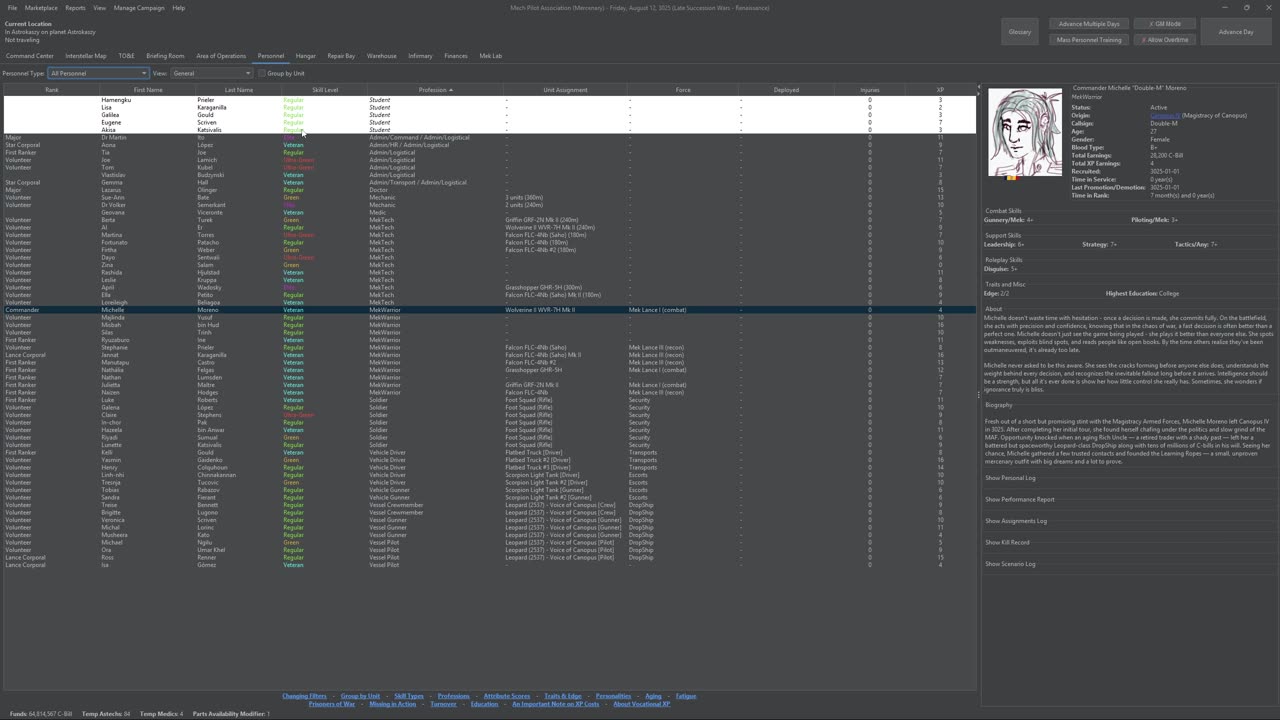Enable the Group by Unit checkbox

[262, 73]
